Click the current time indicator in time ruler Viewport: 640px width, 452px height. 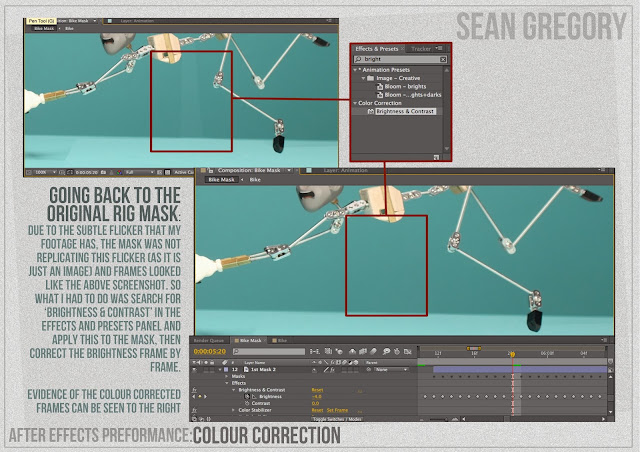513,354
